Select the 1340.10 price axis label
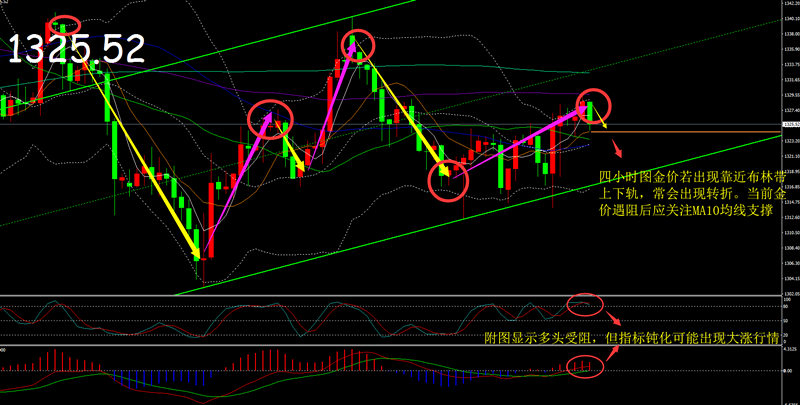The width and height of the screenshot is (800, 405). click(791, 19)
